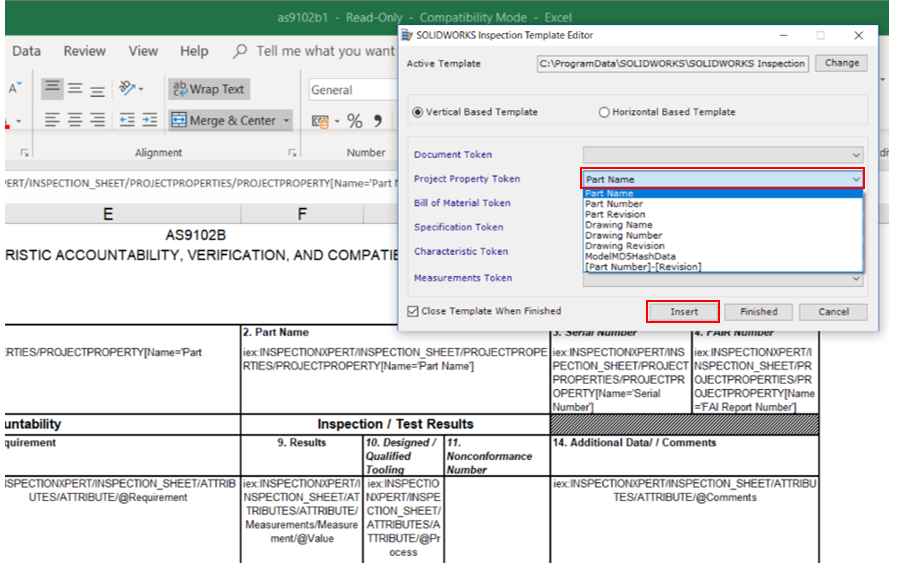897x563 pixels.
Task: Choose Drawing Revision in the token list
Action: 723,245
